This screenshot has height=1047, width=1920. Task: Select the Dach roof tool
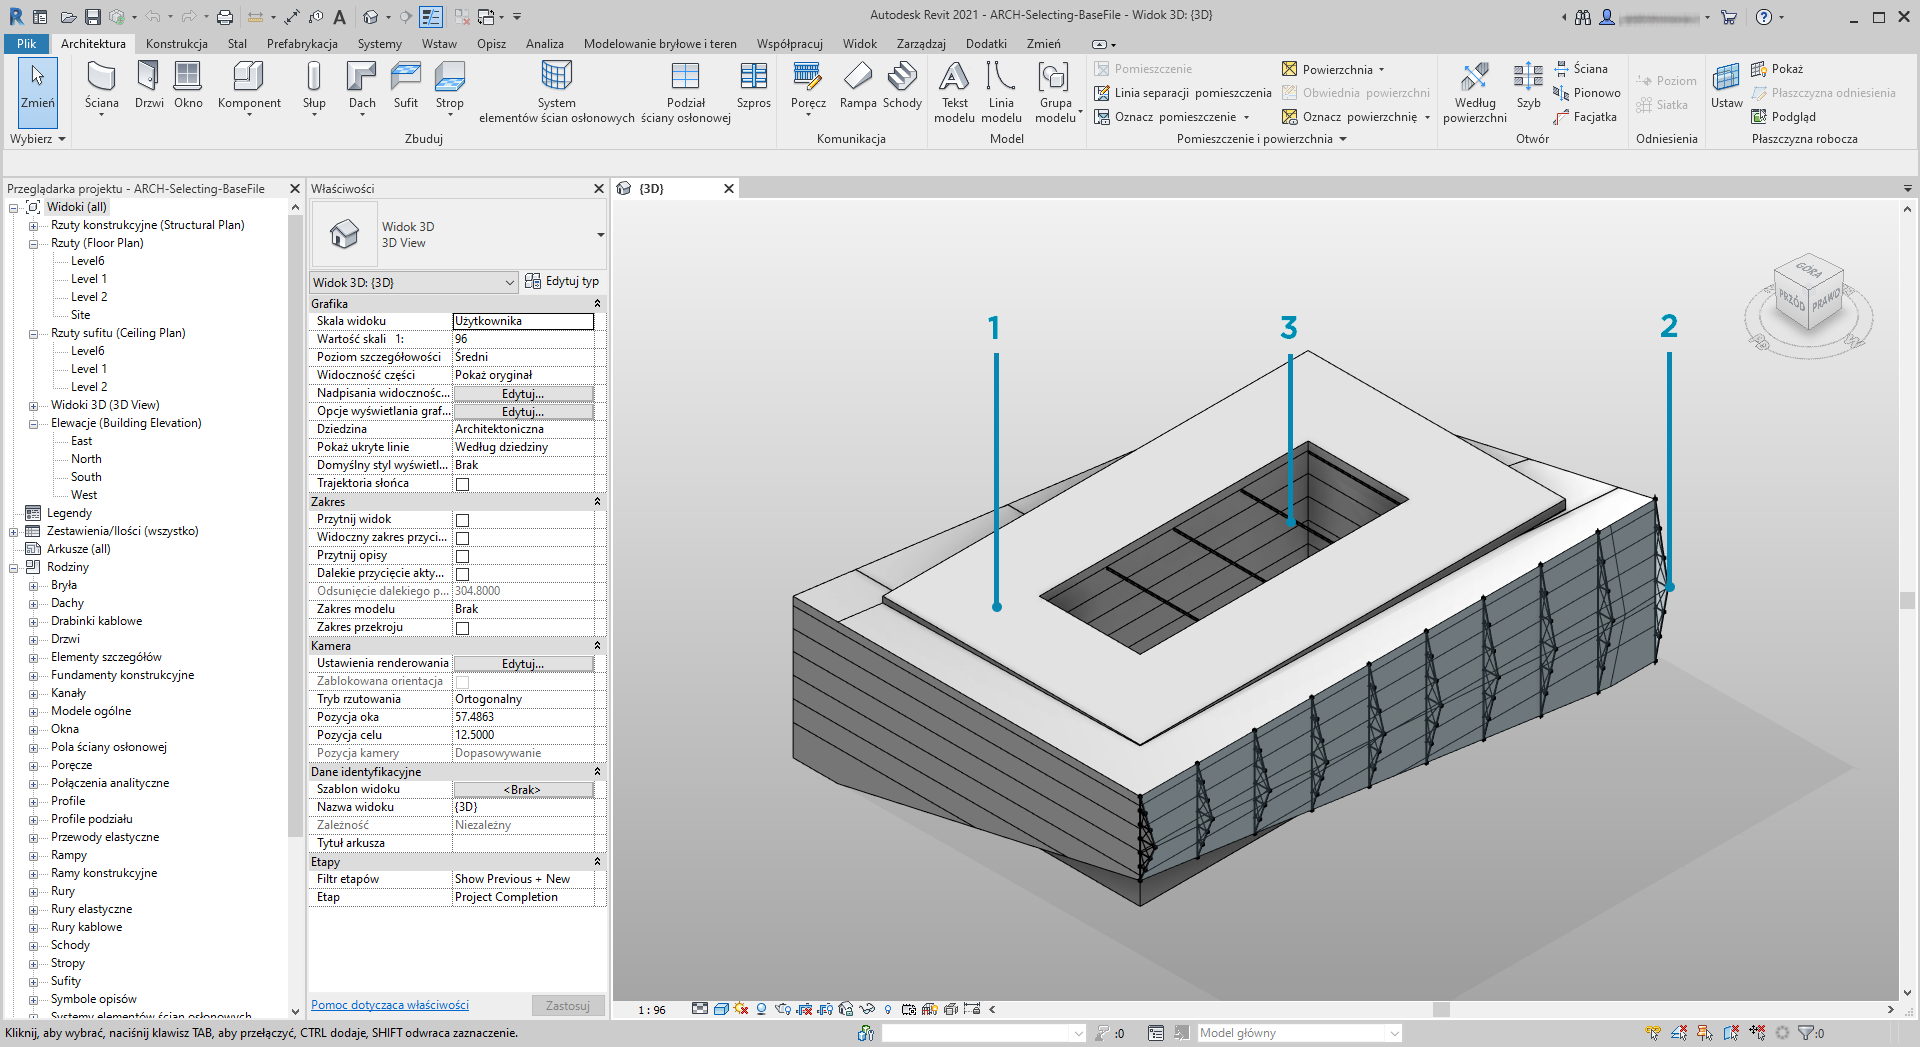click(362, 86)
